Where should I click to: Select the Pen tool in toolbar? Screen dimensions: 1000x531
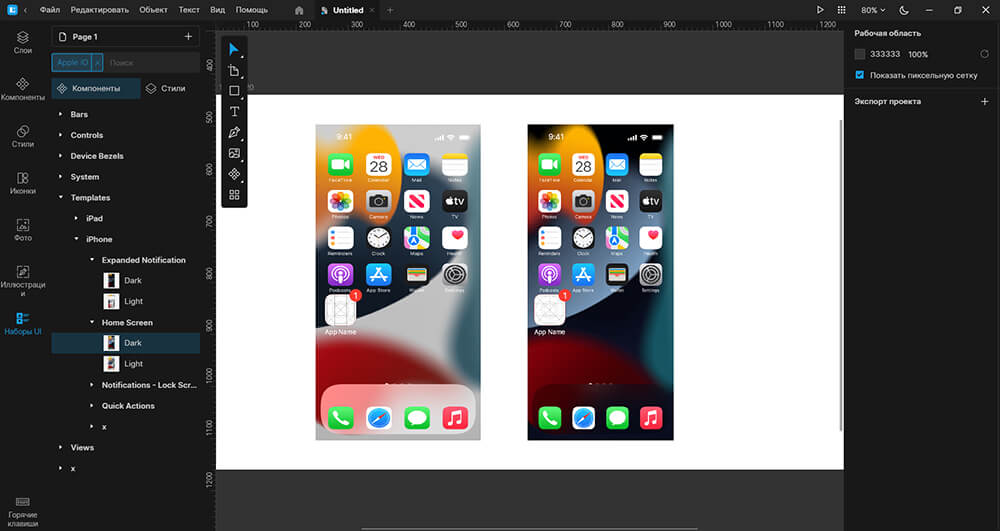(234, 132)
